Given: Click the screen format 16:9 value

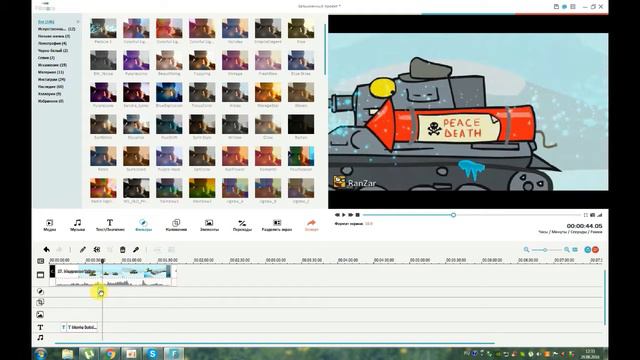Looking at the screenshot, I should pos(369,224).
